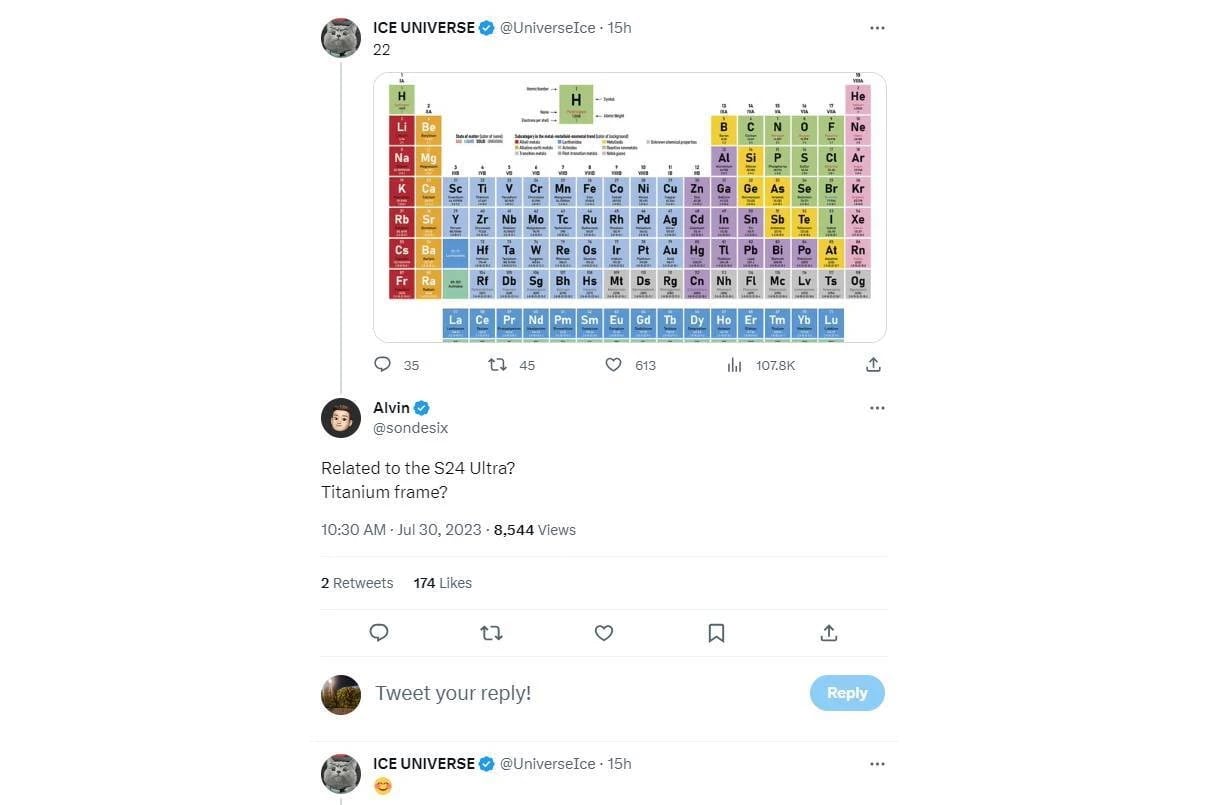Open more options for Alvin's tweet

point(877,407)
